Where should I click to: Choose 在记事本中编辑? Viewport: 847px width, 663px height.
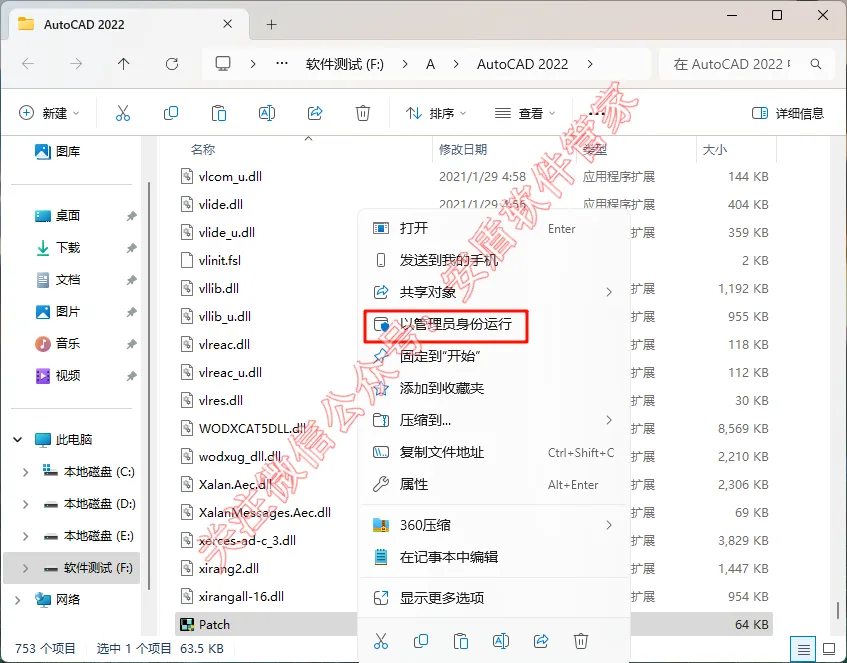pos(494,557)
